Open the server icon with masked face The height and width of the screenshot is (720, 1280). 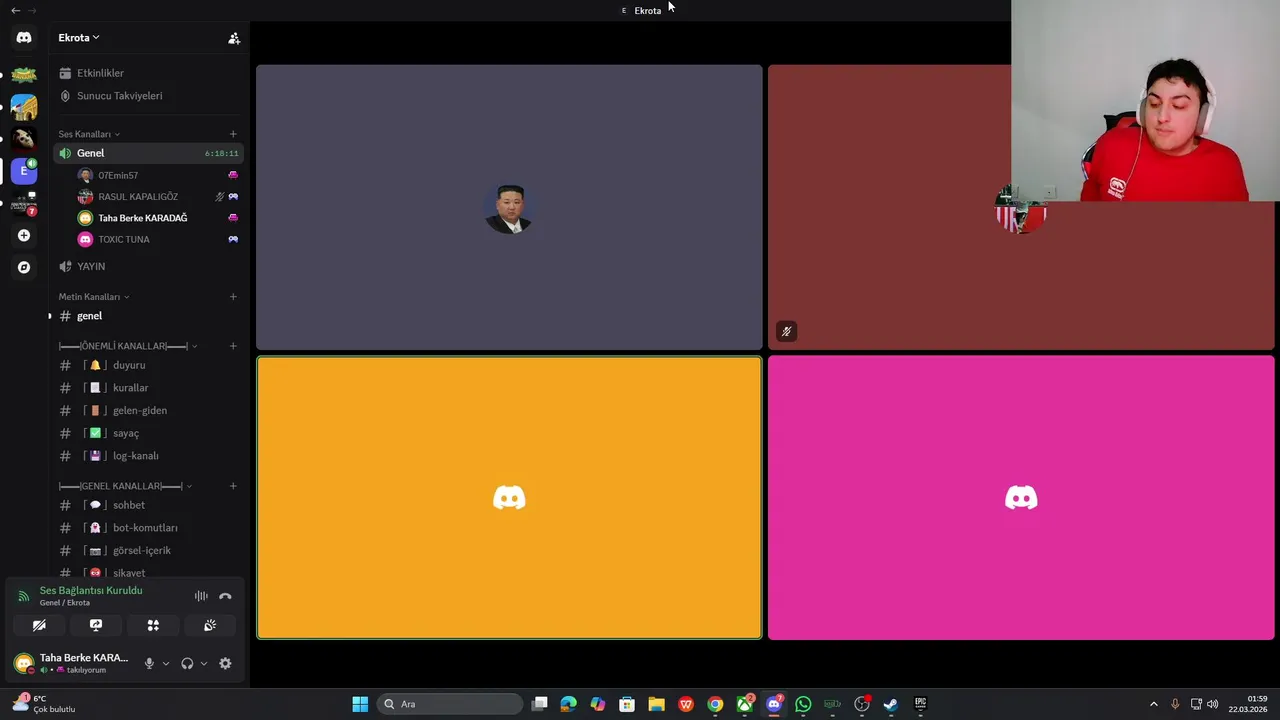[24, 139]
